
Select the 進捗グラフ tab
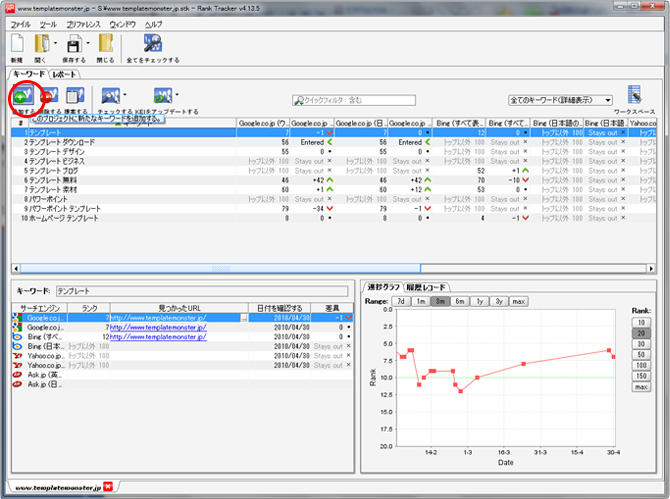click(x=383, y=287)
